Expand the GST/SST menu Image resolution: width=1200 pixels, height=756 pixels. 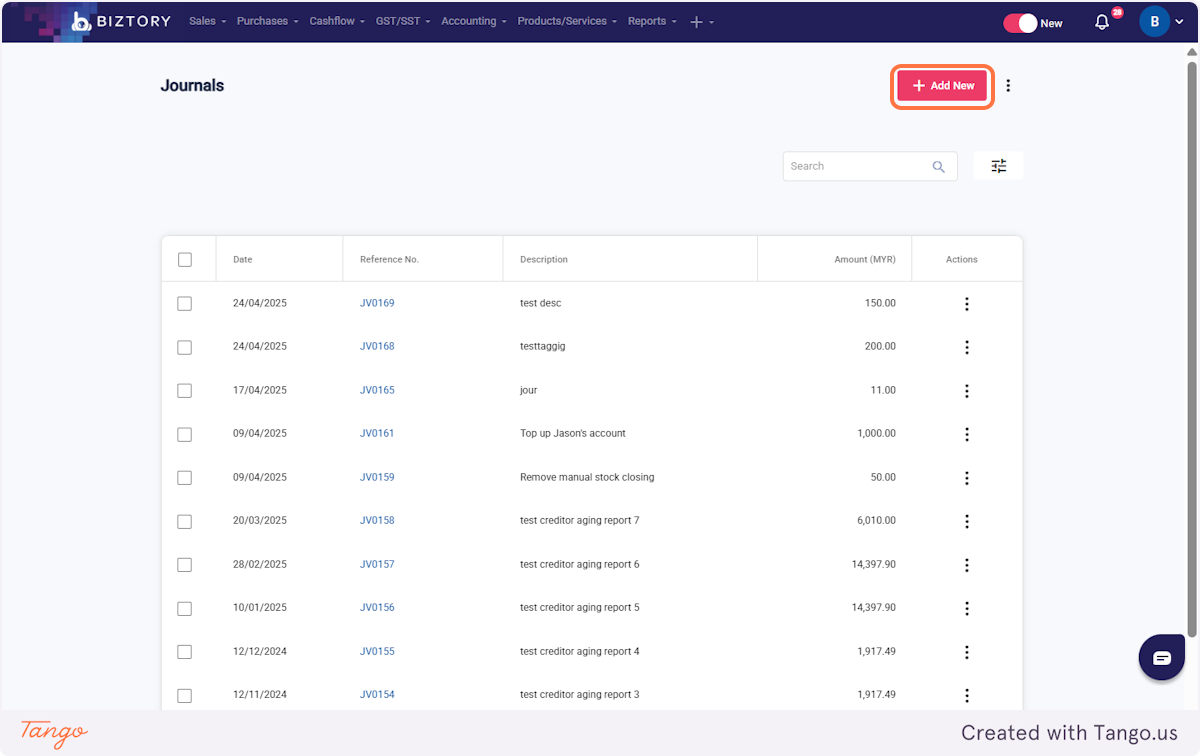click(403, 21)
